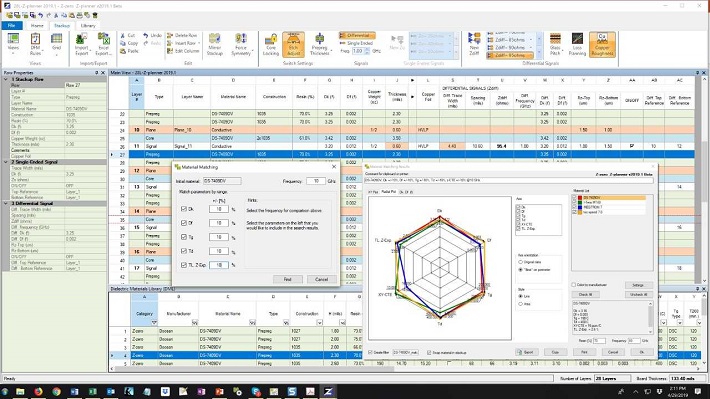The height and width of the screenshot is (399, 710).
Task: Toggle the TL Z-Exp checkbox
Action: tap(184, 265)
